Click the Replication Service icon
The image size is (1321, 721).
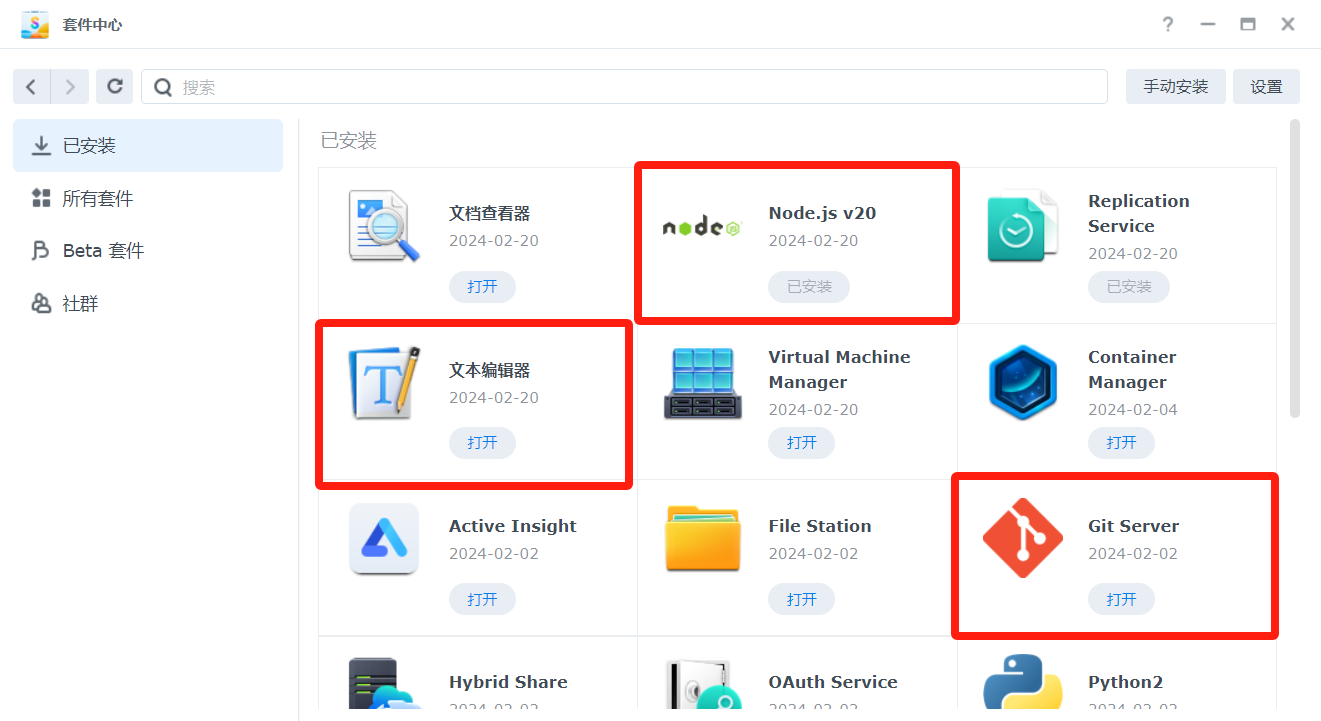pos(1021,227)
